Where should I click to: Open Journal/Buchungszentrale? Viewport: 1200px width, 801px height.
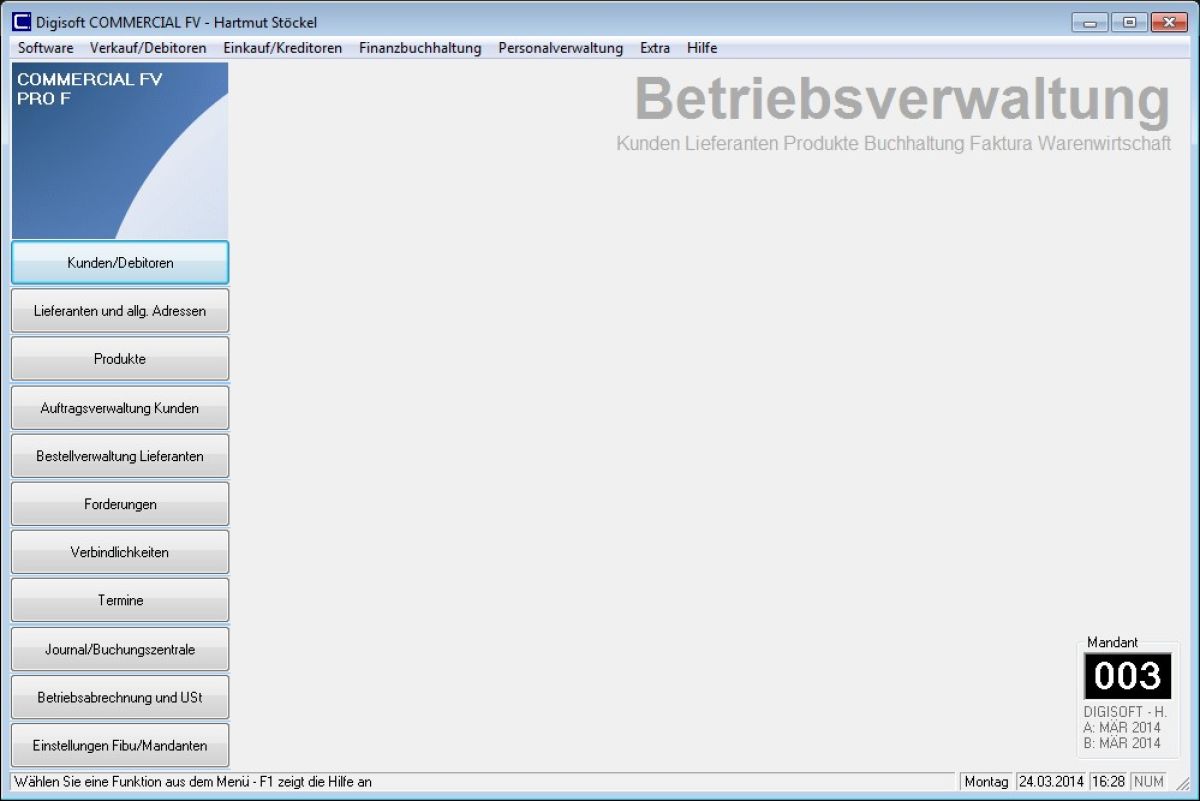point(120,649)
